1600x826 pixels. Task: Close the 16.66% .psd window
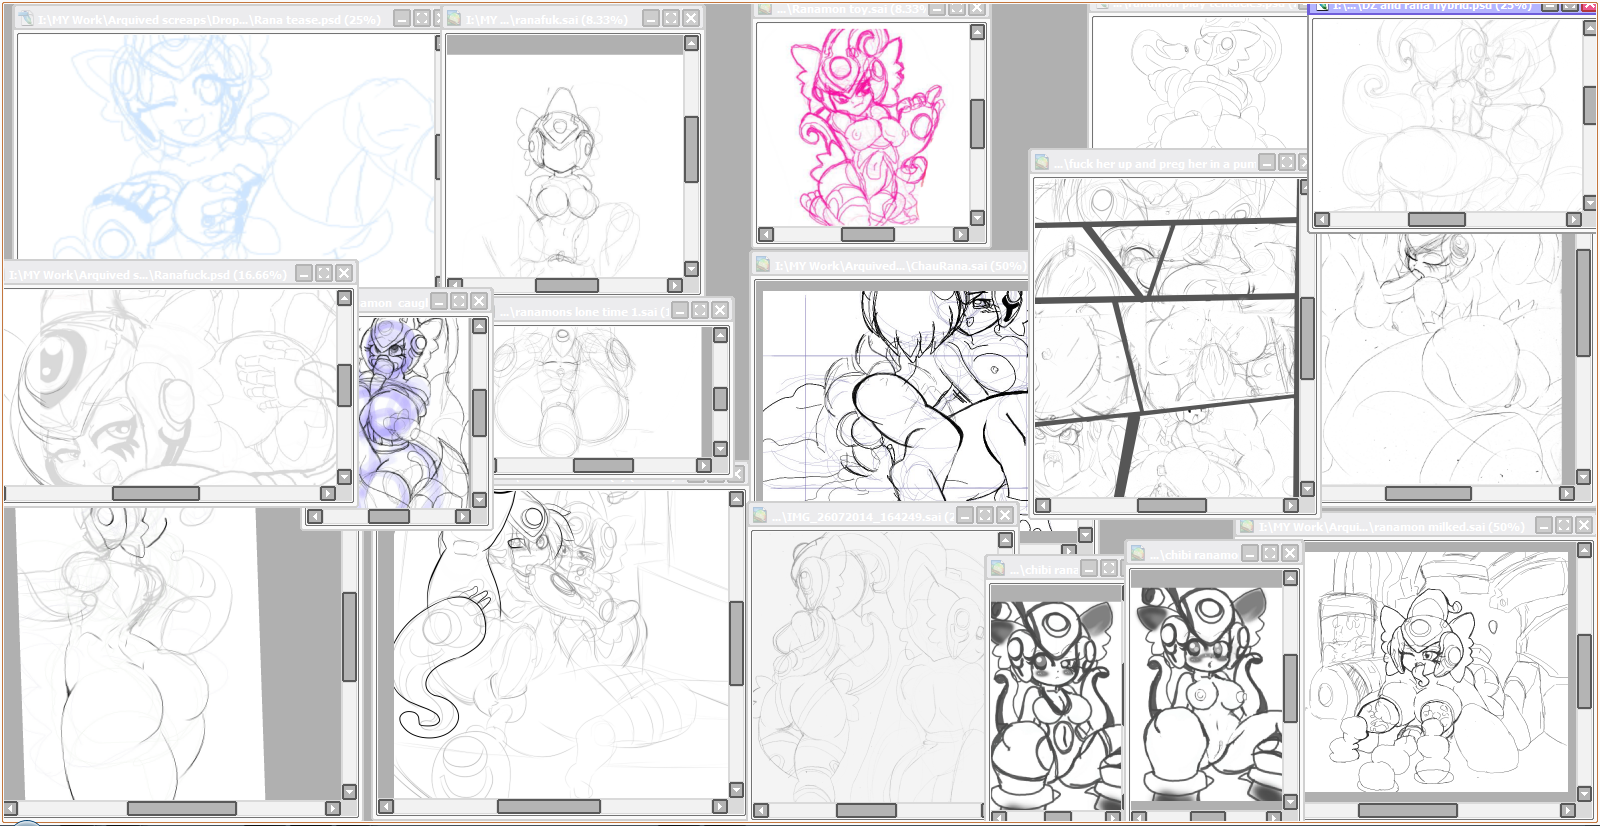pyautogui.click(x=344, y=273)
